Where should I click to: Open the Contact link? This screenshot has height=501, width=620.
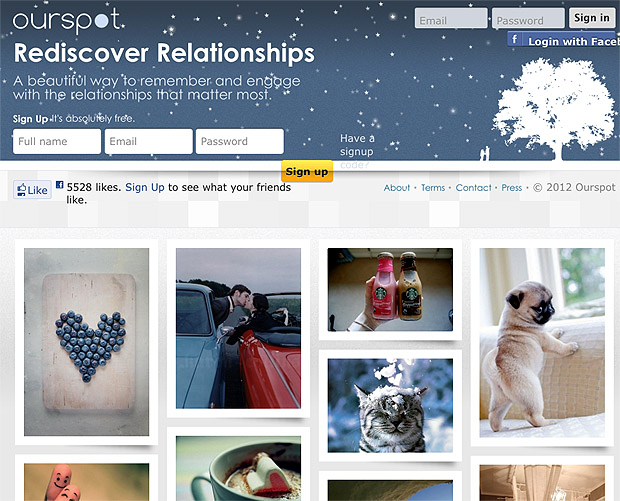pos(473,188)
